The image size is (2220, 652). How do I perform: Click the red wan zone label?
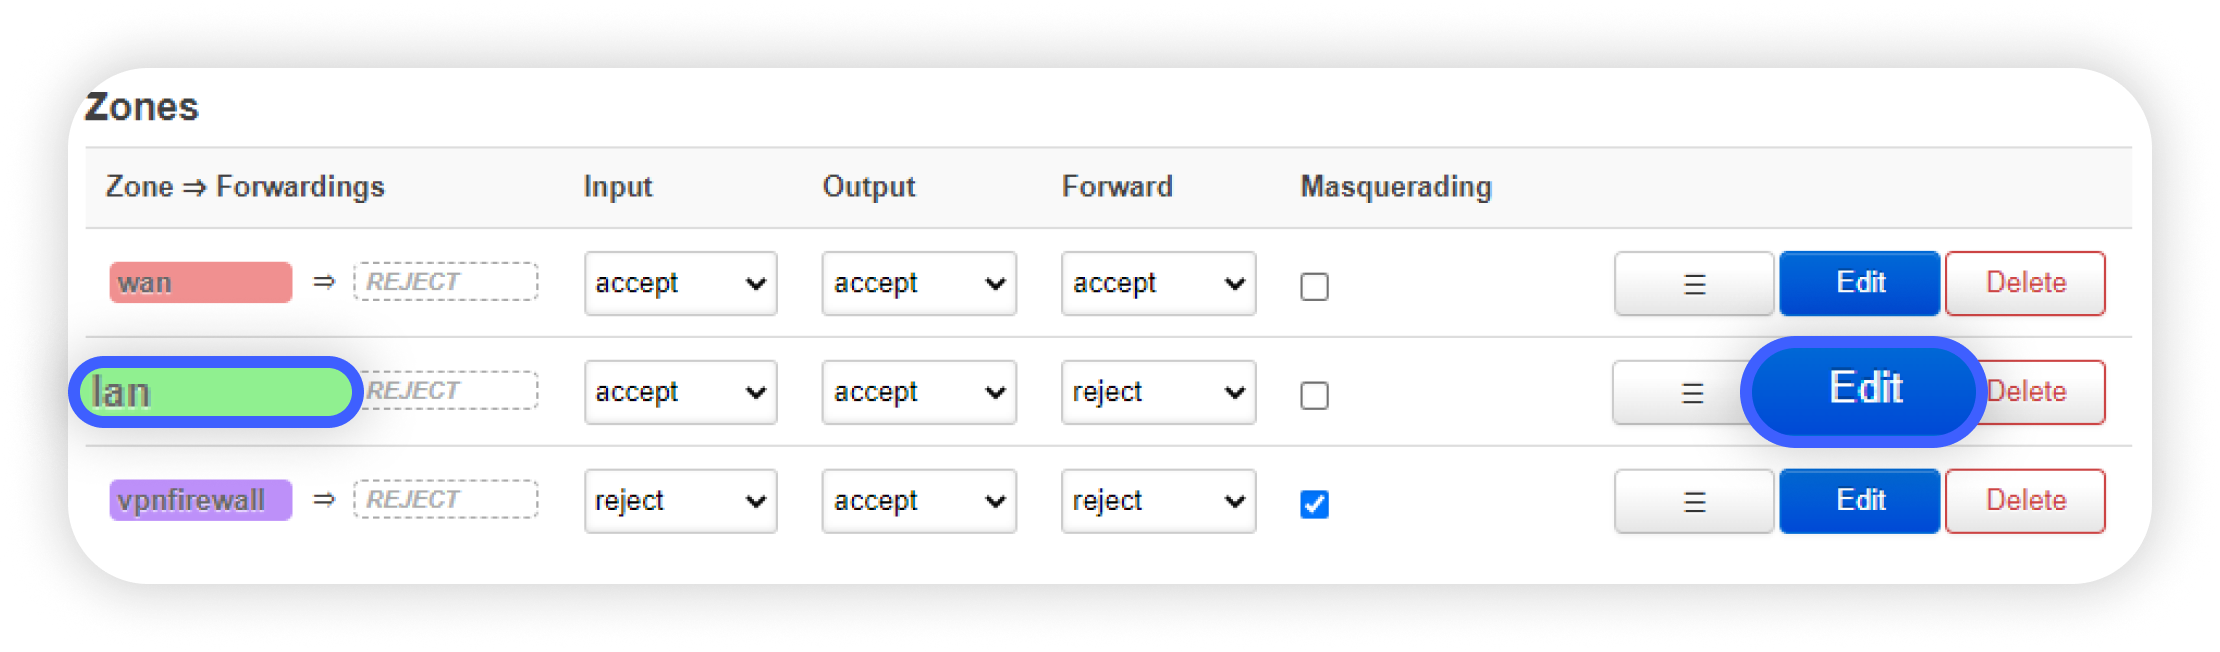[200, 283]
